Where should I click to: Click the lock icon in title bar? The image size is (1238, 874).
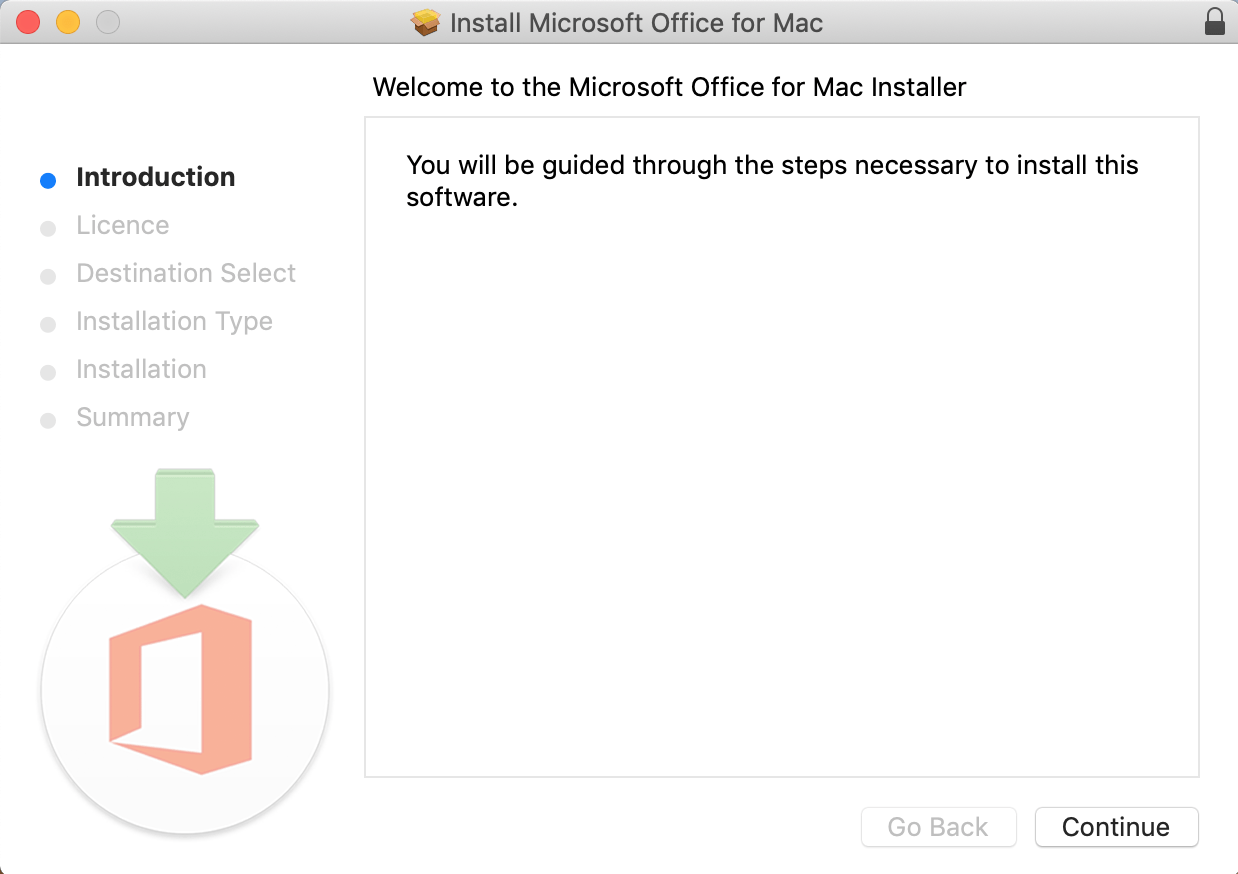[1215, 22]
